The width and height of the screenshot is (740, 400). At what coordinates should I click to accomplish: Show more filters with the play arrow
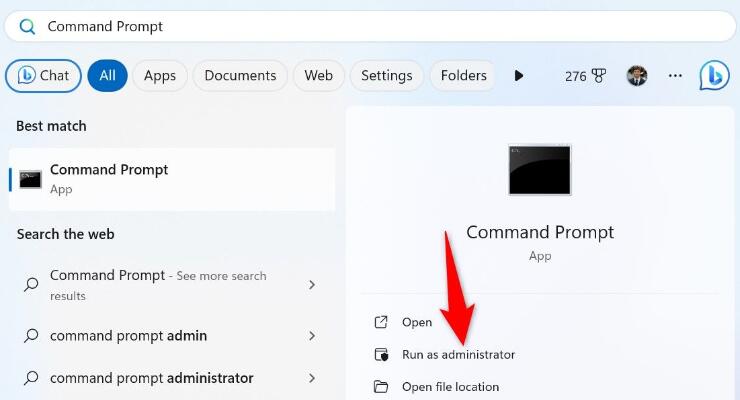(x=519, y=75)
